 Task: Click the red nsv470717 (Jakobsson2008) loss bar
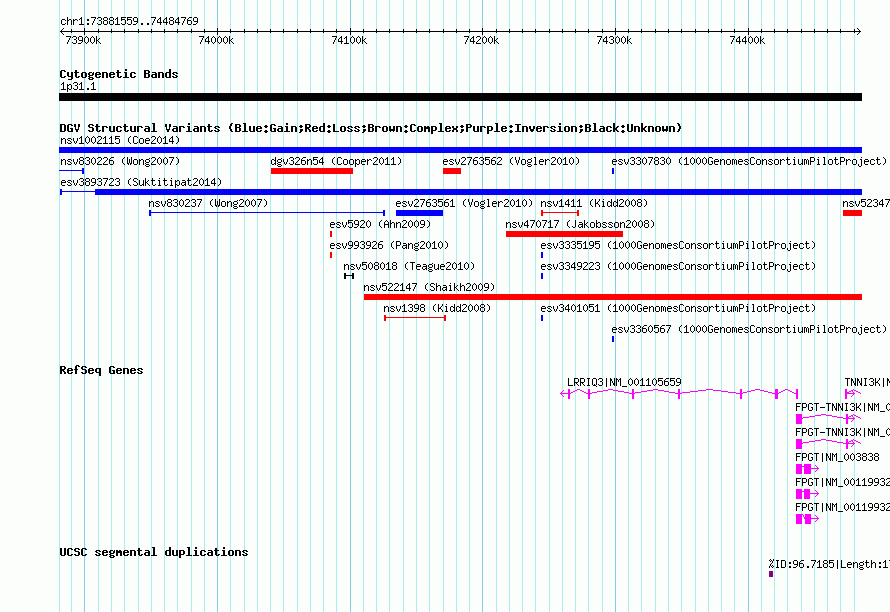point(564,234)
